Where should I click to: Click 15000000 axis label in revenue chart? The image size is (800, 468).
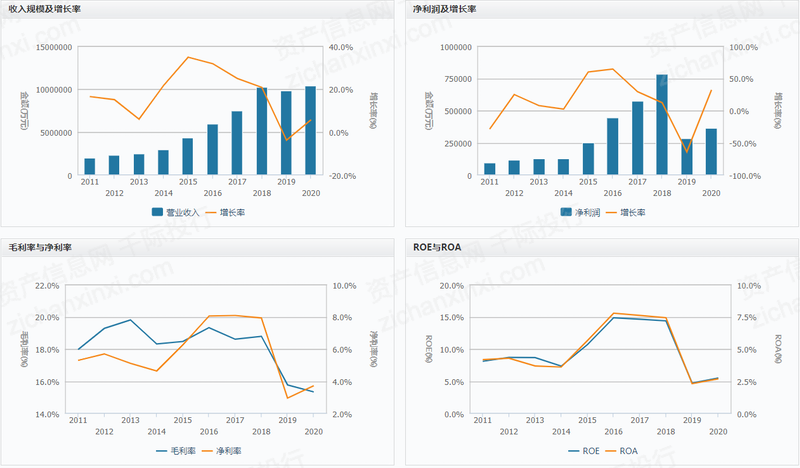click(x=54, y=47)
